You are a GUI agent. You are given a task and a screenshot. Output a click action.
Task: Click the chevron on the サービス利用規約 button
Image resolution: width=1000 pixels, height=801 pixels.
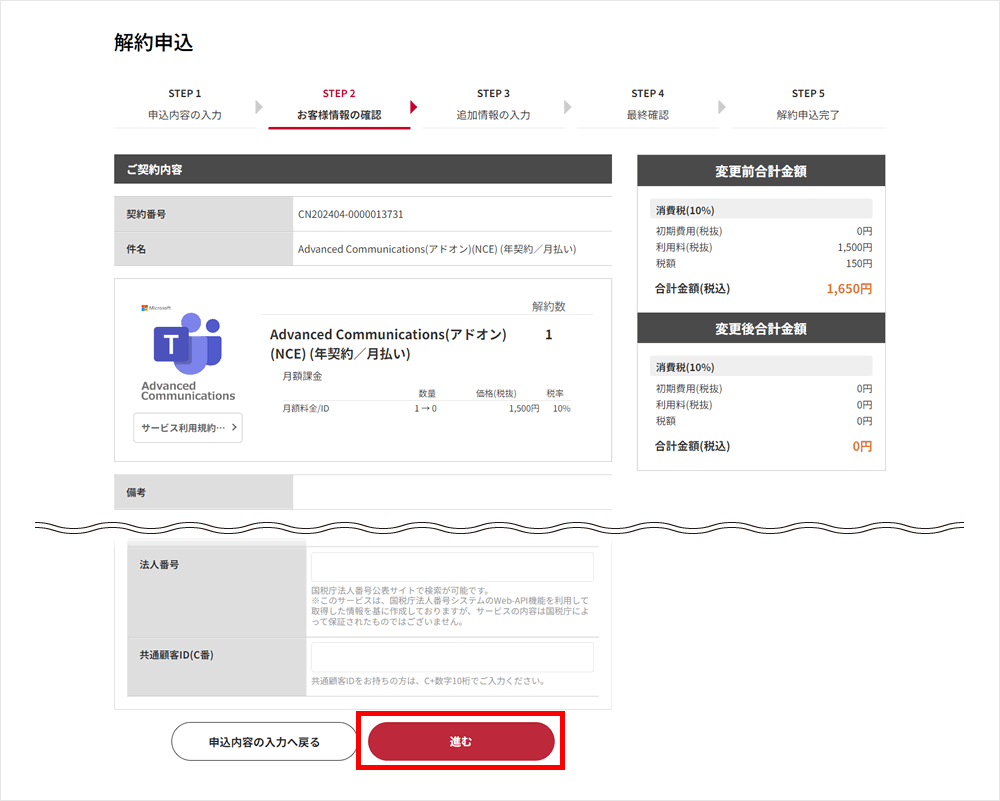coord(234,427)
